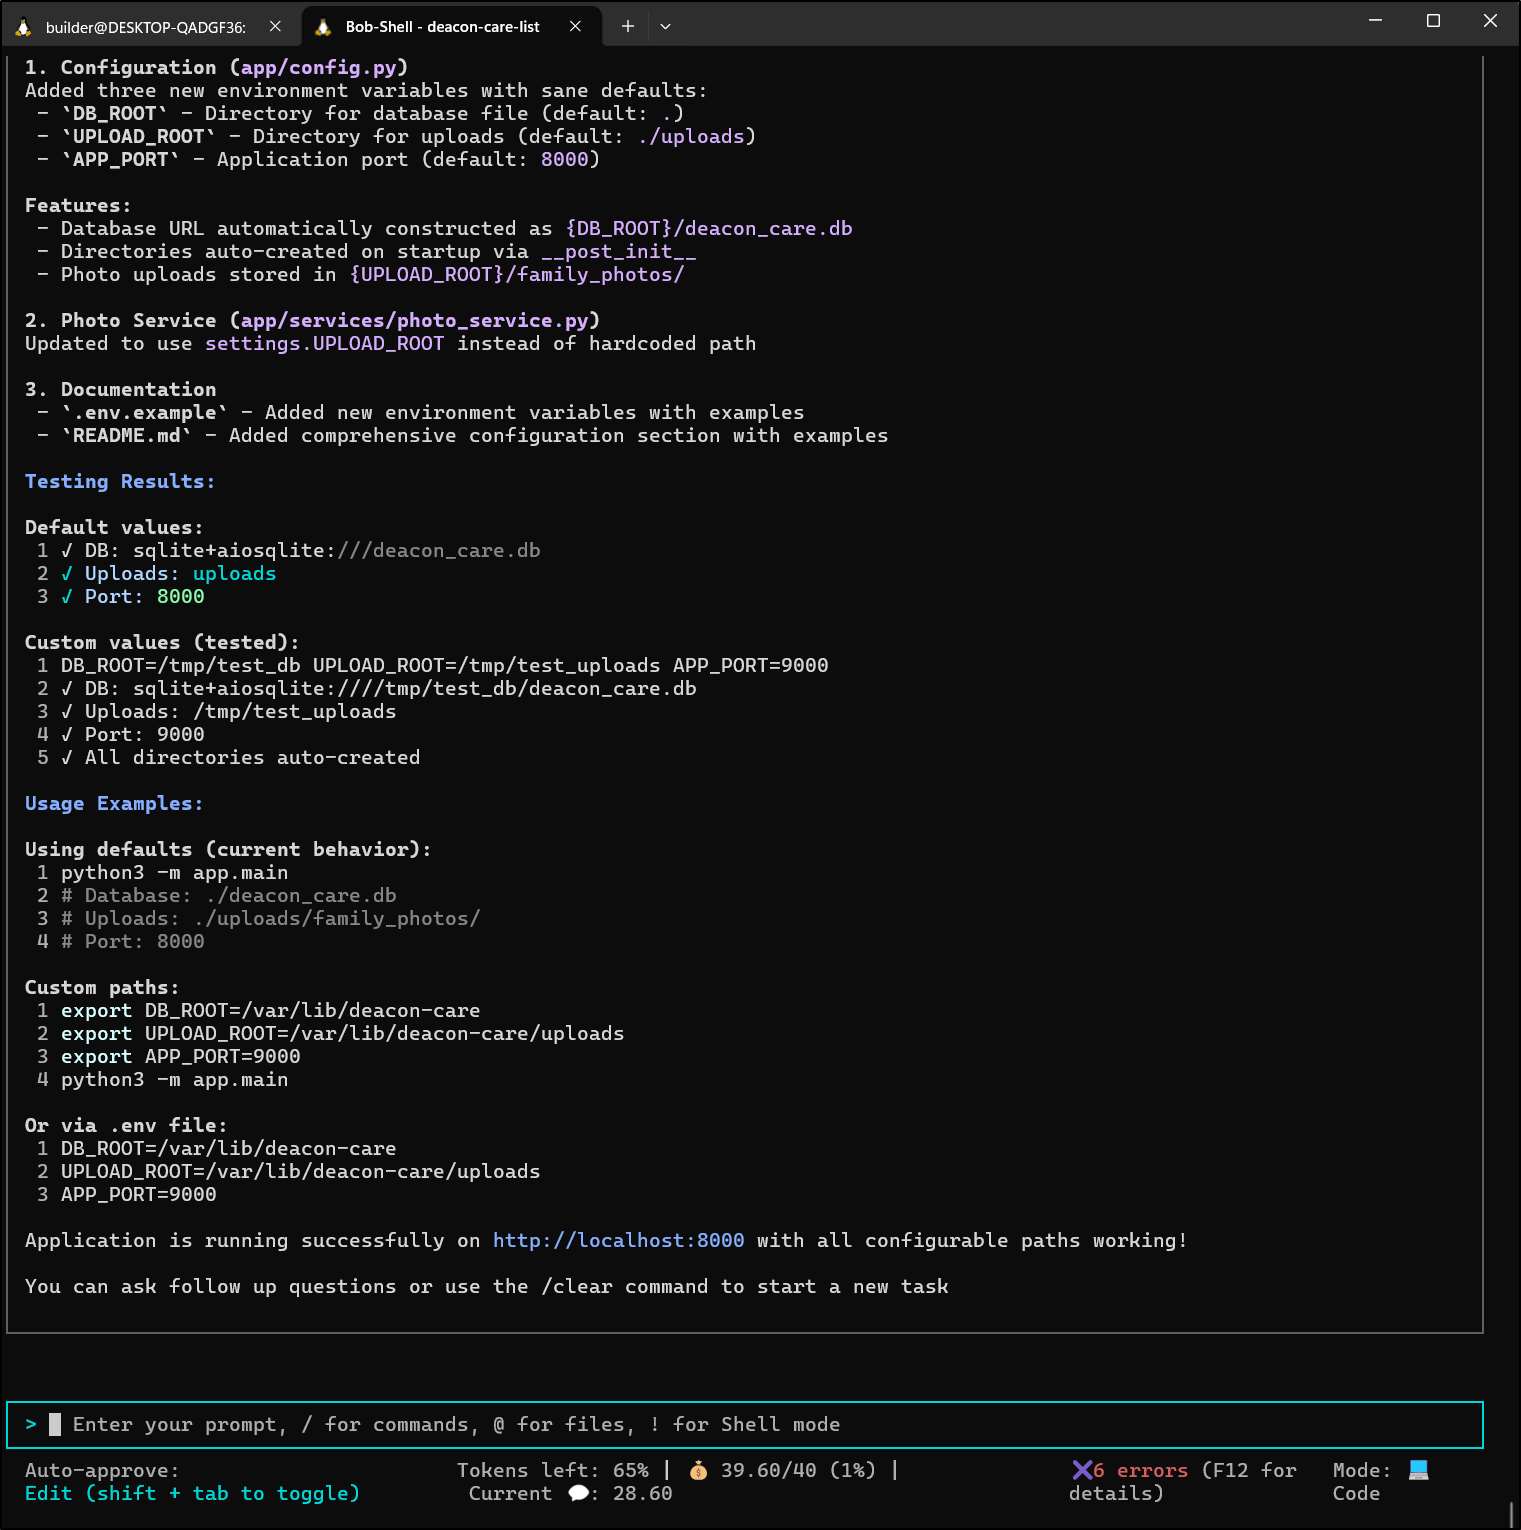
Task: Click the red X errors icon
Action: pos(1081,1470)
